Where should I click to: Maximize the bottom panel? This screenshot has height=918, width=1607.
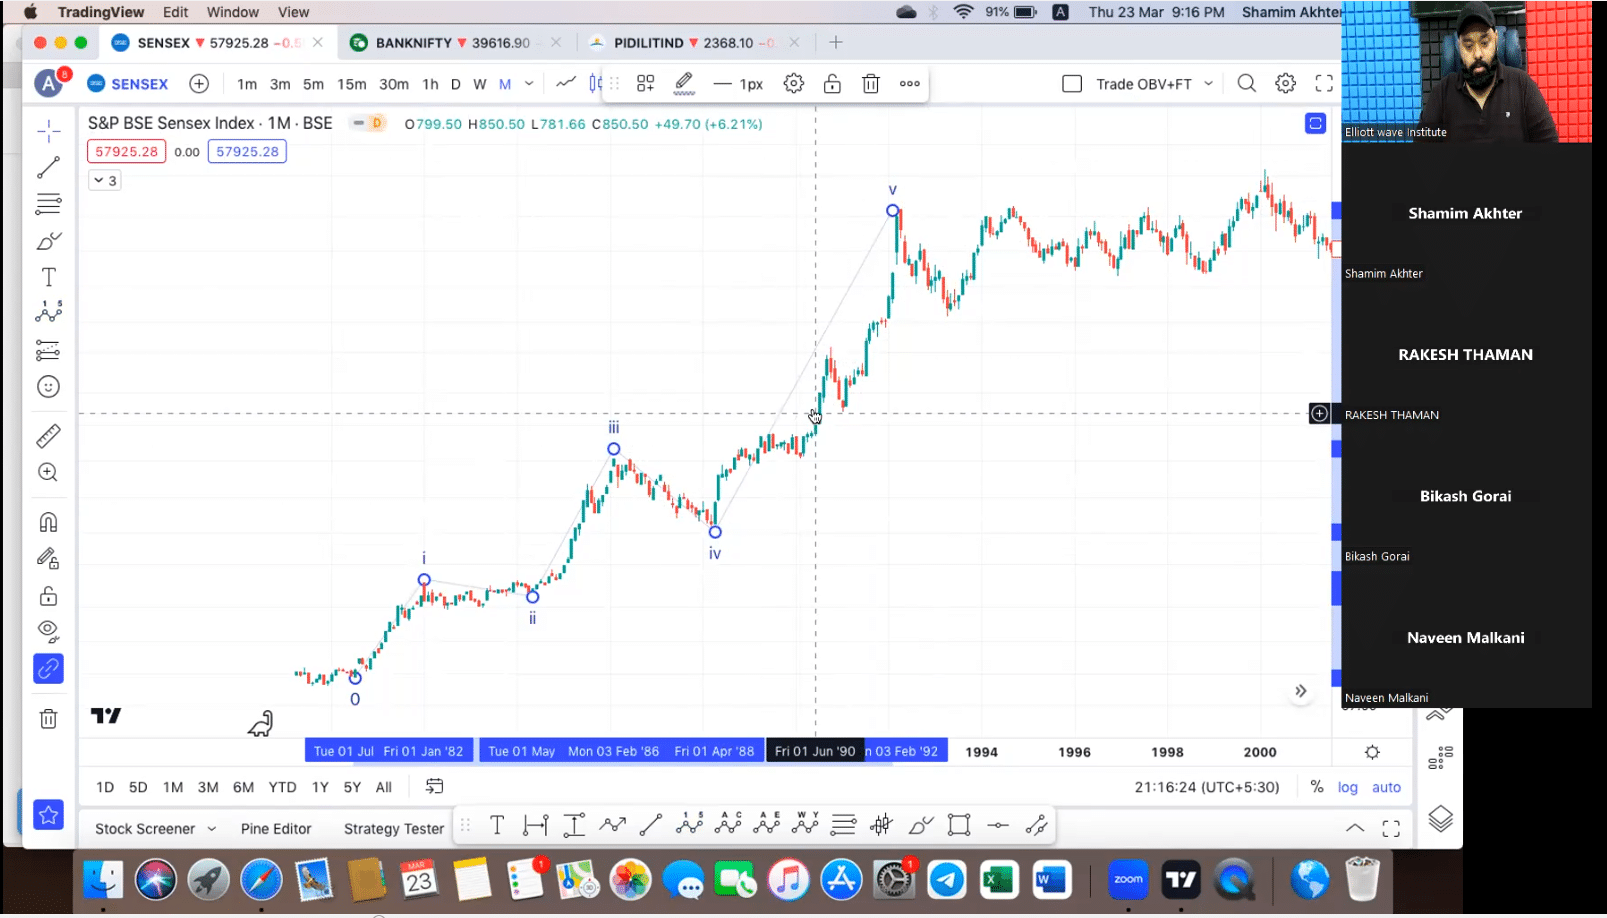point(1391,828)
